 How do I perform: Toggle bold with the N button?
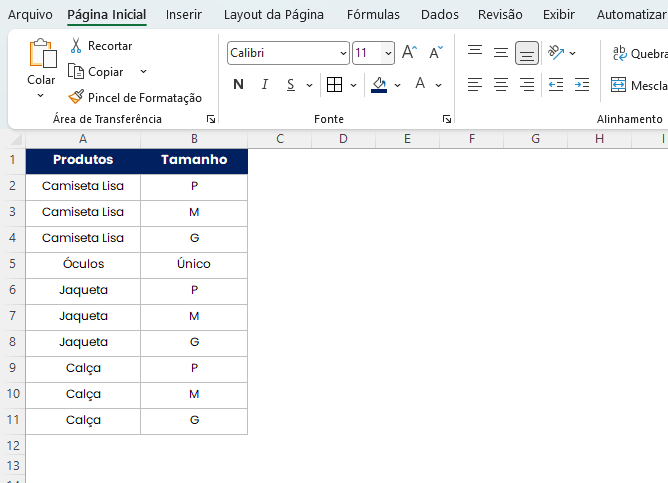[x=239, y=84]
